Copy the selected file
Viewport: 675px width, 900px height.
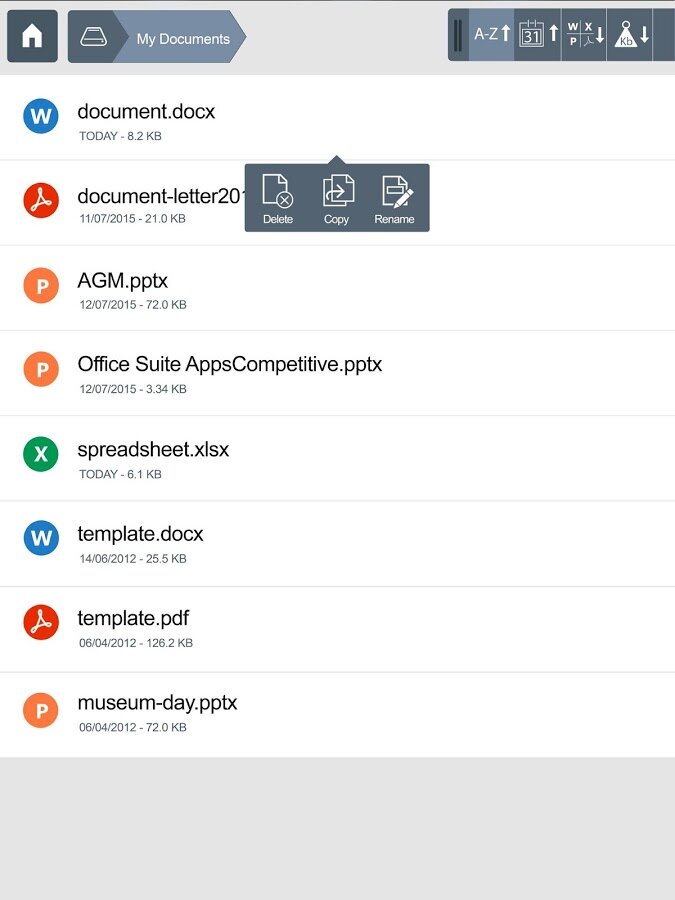pyautogui.click(x=337, y=198)
